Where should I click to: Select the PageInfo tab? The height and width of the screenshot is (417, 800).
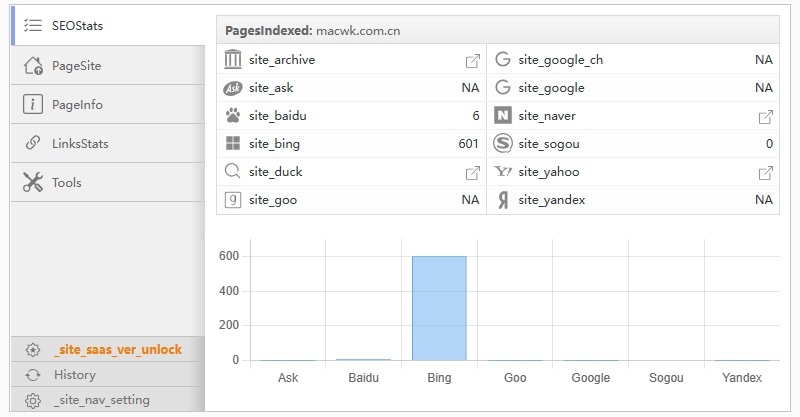pos(77,105)
